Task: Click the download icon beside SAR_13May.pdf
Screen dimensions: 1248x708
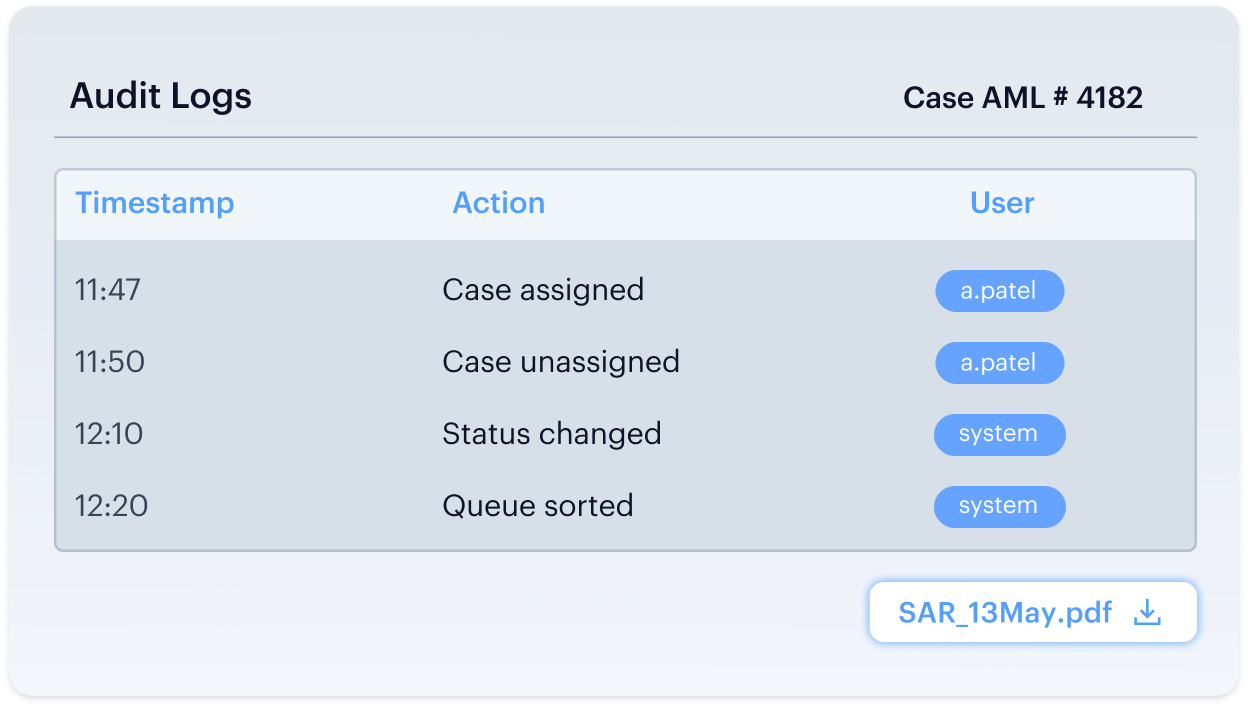Action: coord(1147,612)
